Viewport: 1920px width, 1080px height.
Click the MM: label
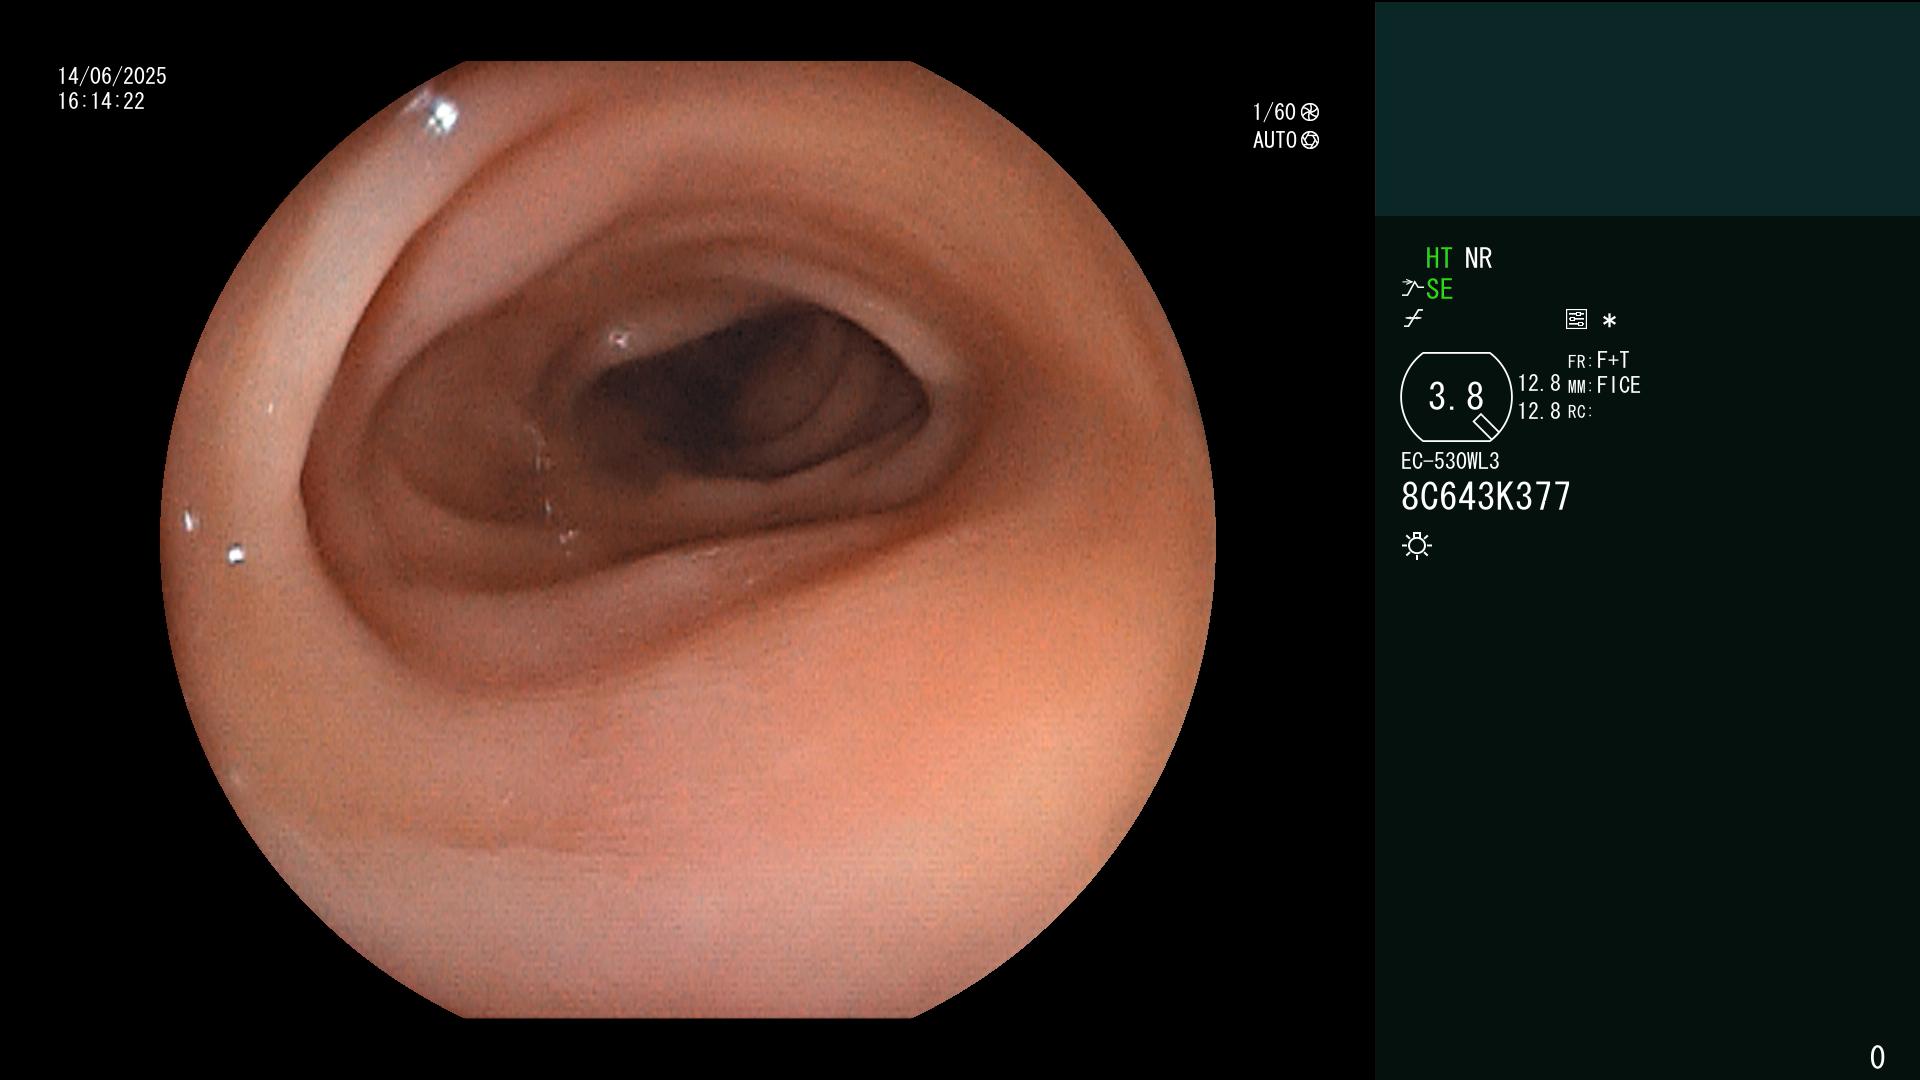(1580, 387)
